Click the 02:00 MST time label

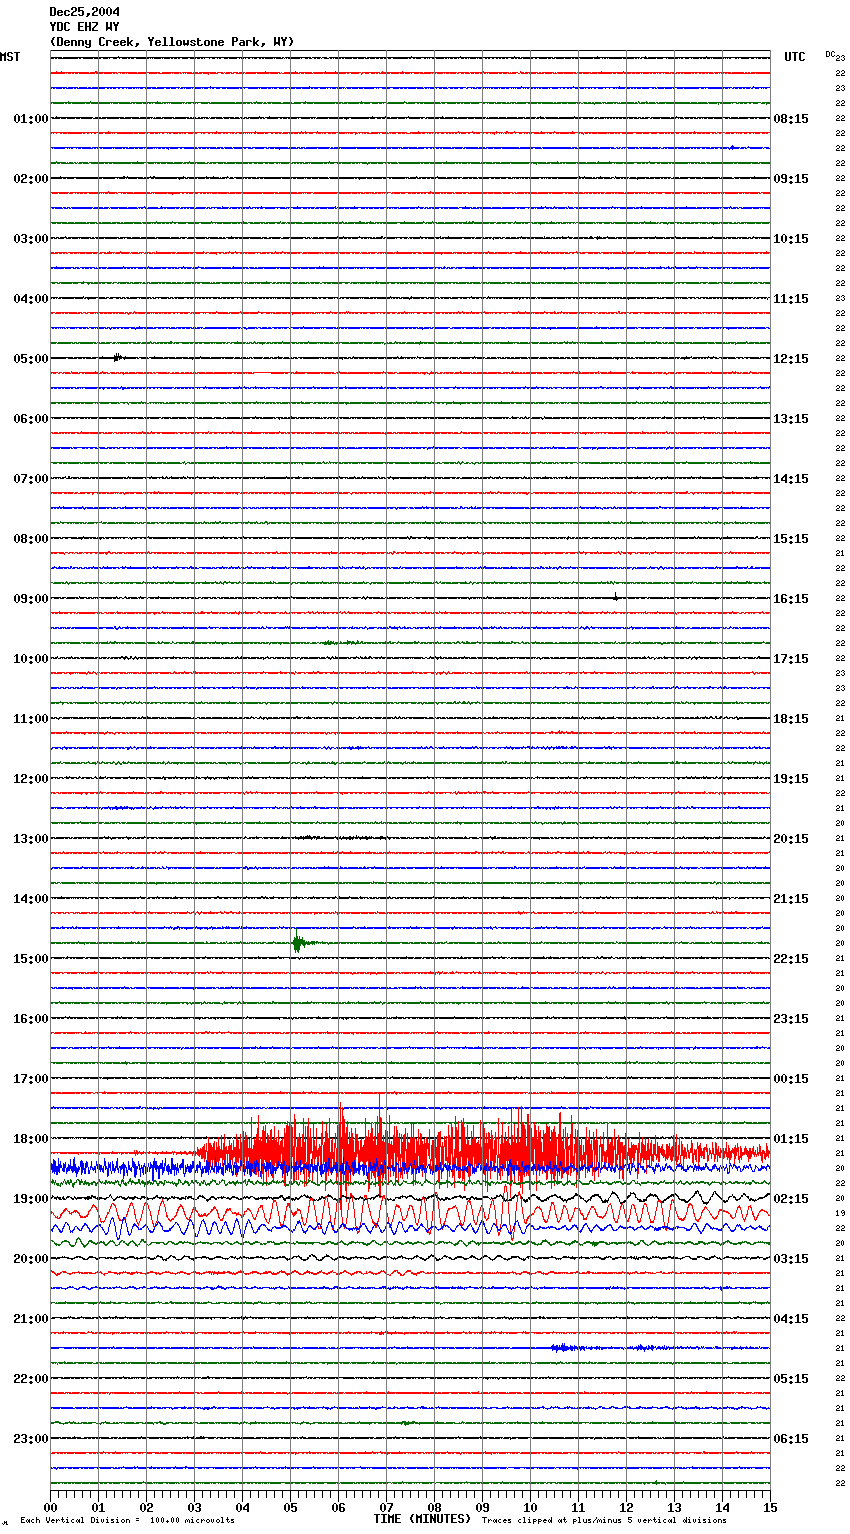(x=30, y=179)
